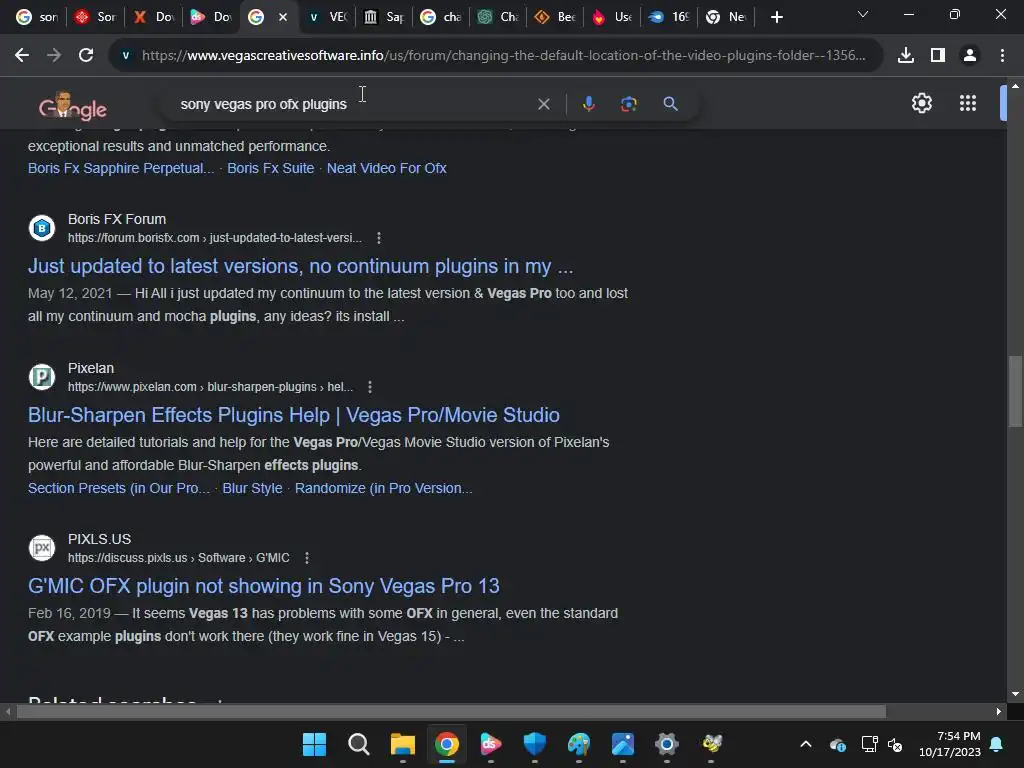The height and width of the screenshot is (768, 1024).
Task: Click the forward navigation arrow
Action: click(x=54, y=56)
